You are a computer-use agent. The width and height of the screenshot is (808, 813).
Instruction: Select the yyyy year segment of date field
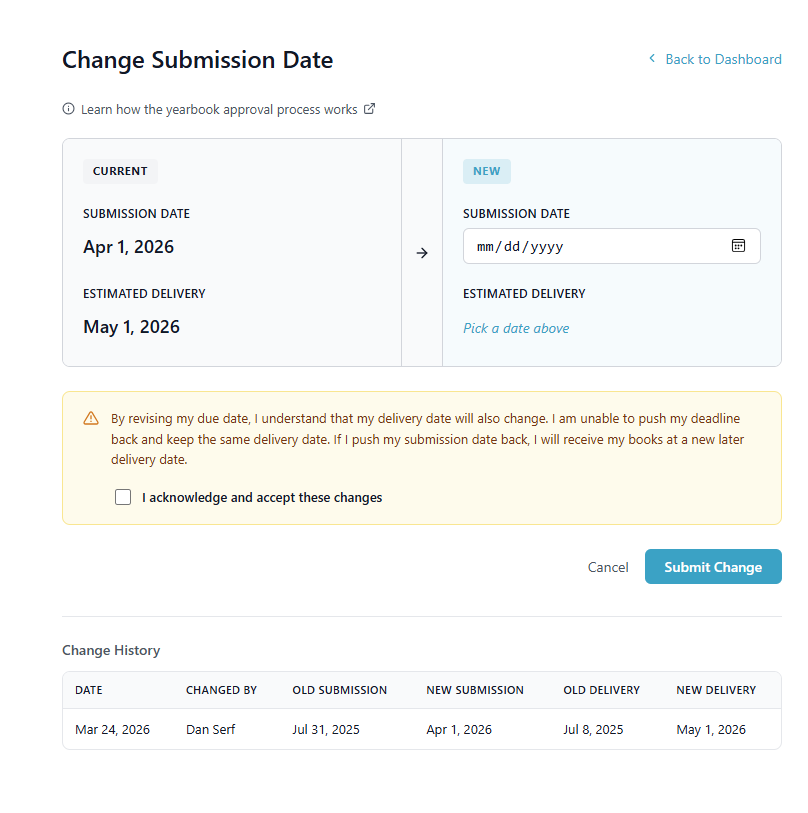pos(547,247)
